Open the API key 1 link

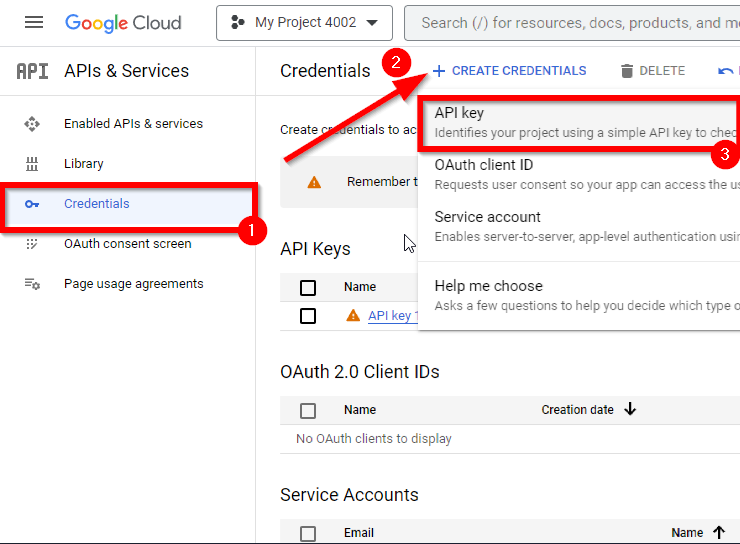point(390,315)
